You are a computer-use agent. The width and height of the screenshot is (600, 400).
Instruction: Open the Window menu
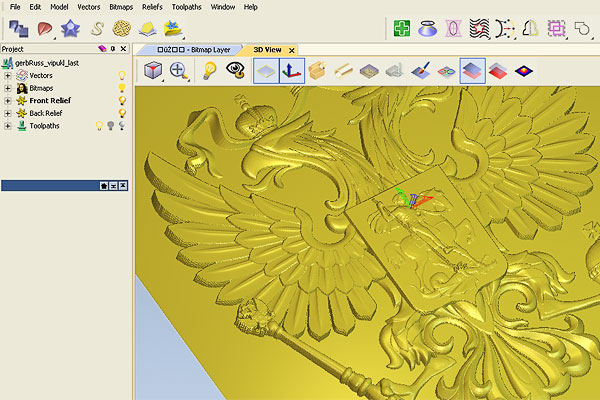point(223,7)
